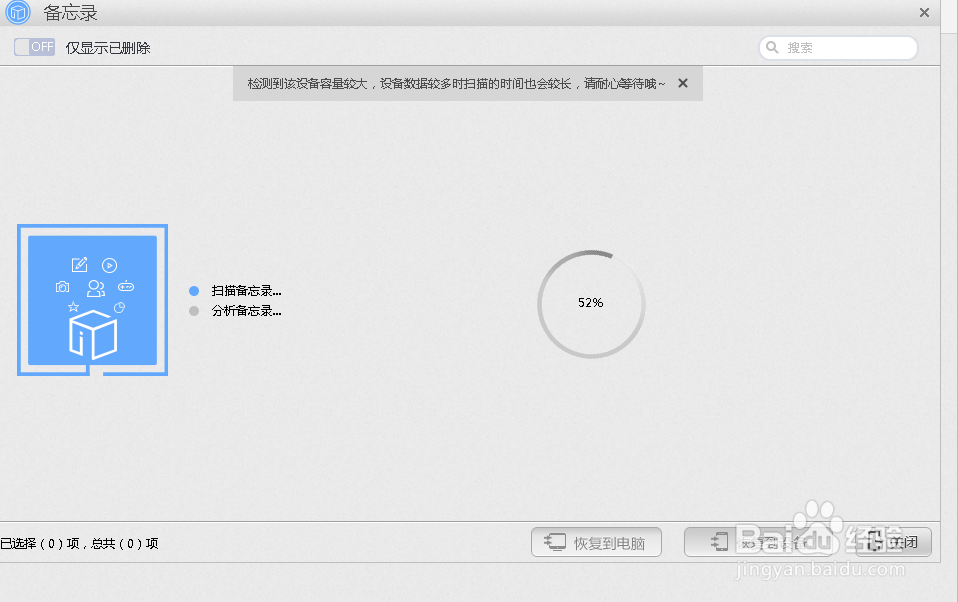Click the scanning notes status text

pos(246,290)
